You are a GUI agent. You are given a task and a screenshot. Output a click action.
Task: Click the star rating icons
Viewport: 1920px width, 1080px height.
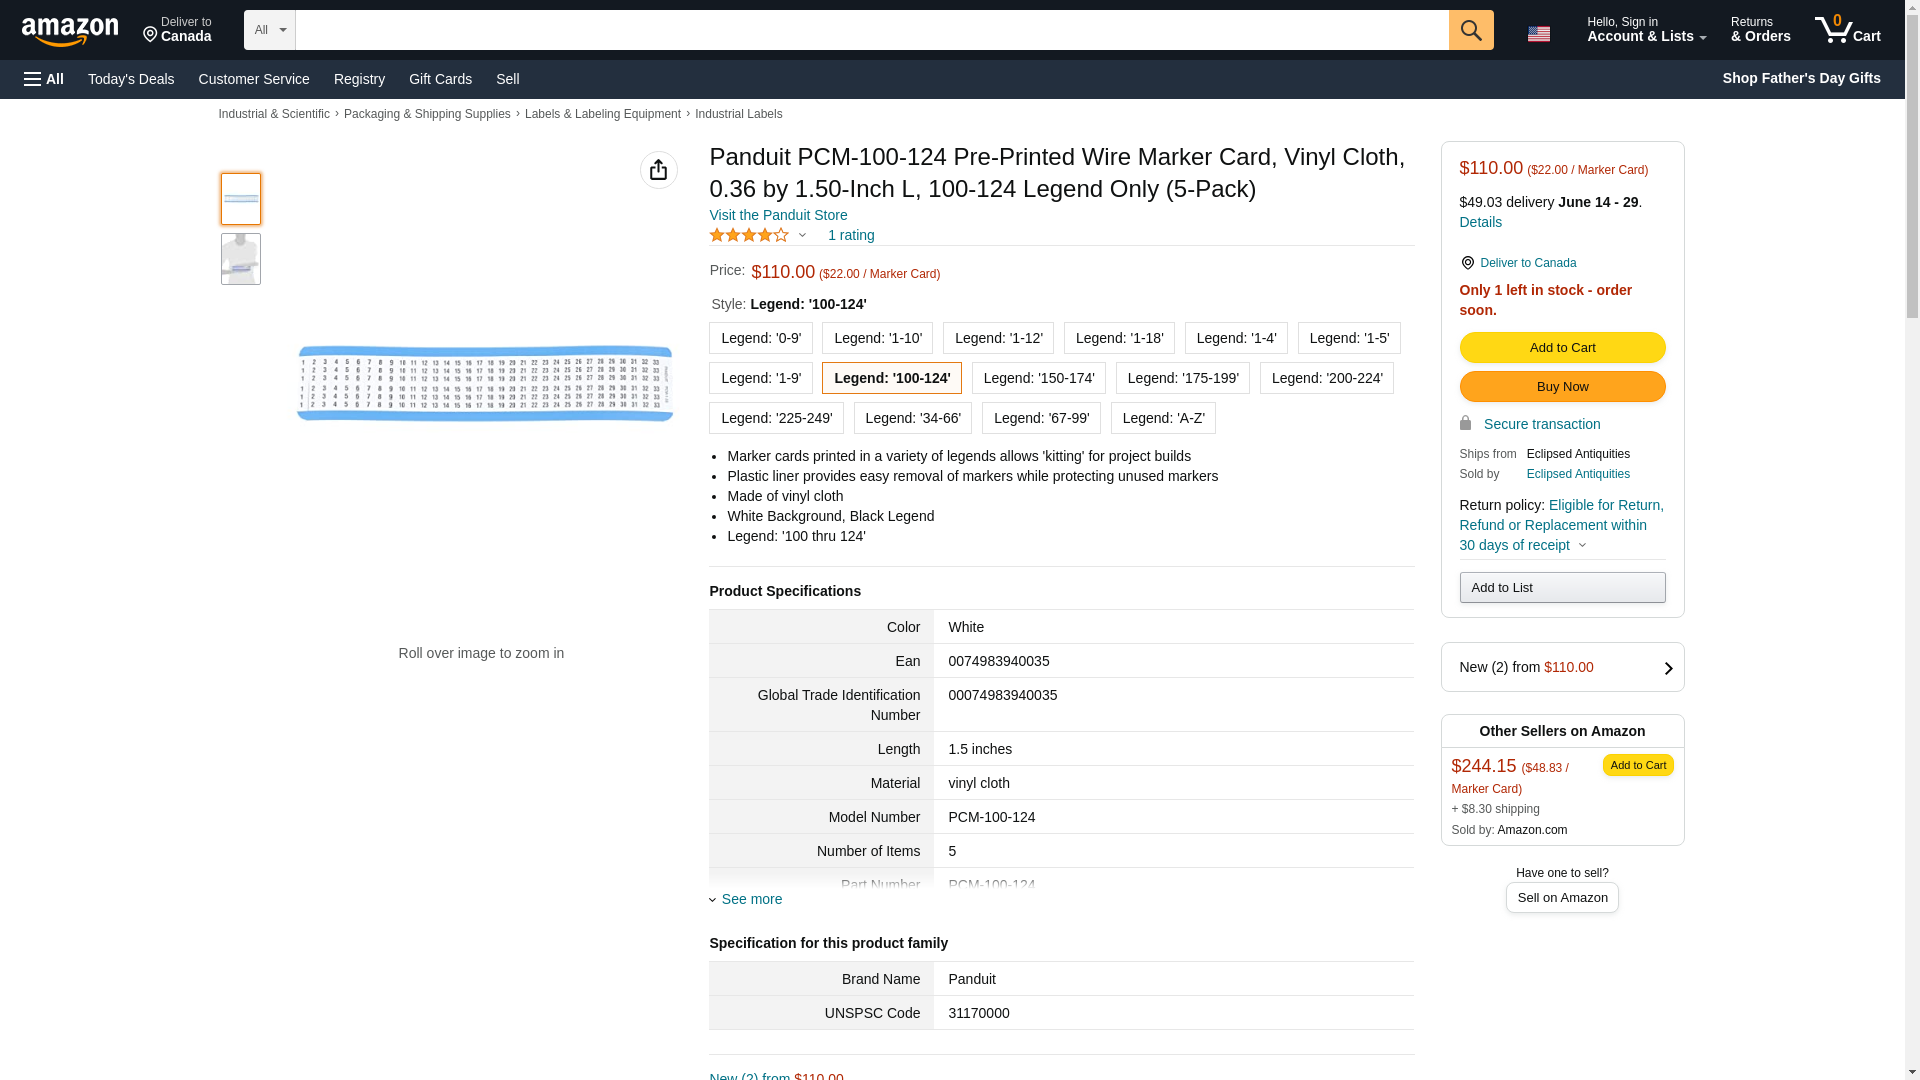pyautogui.click(x=749, y=235)
